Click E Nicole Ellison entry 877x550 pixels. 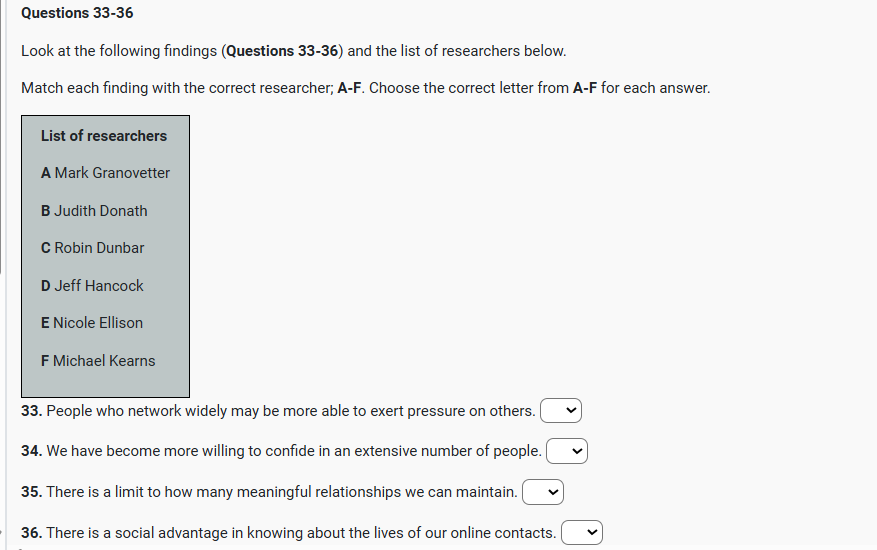tap(92, 323)
